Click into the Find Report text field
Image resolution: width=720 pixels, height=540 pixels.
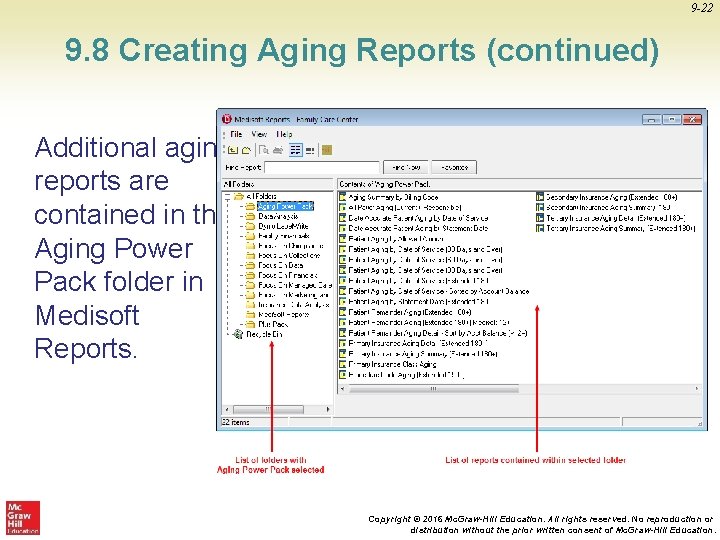click(322, 168)
